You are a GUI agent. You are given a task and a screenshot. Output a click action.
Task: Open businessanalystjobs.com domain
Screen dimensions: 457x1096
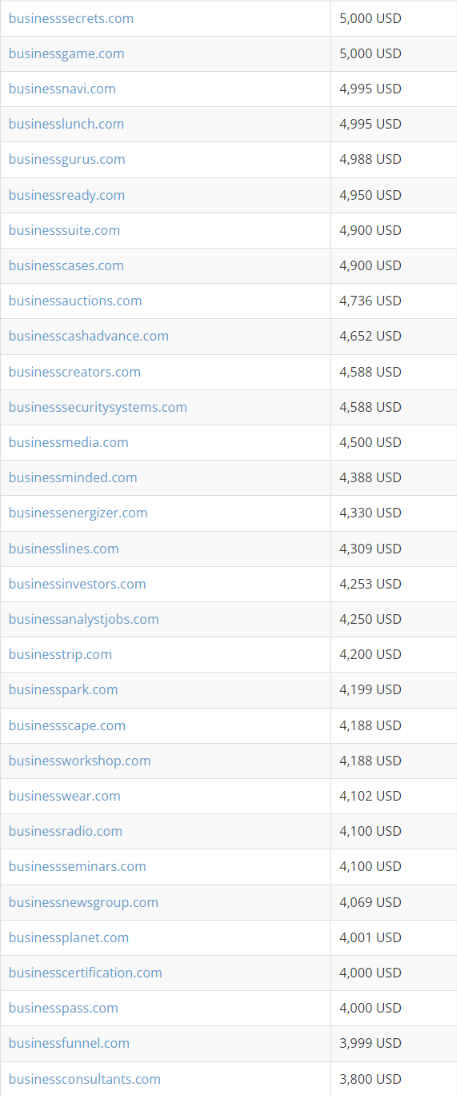point(83,619)
